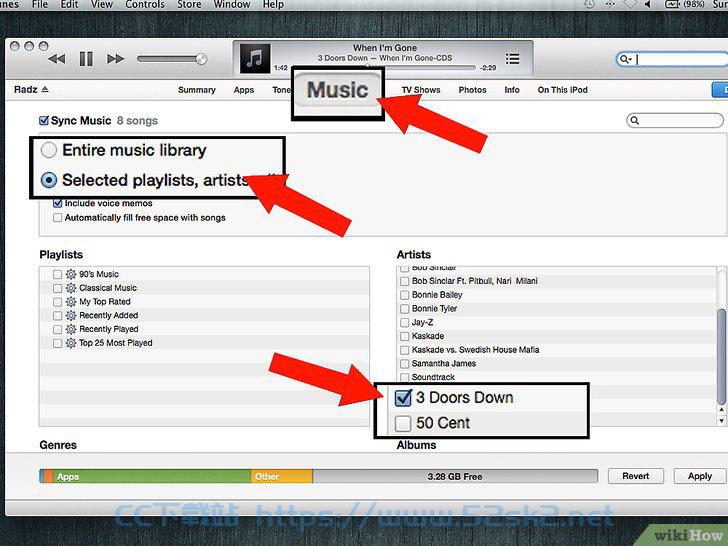
Task: Click the 3.28 GB Free capacity segment
Action: click(x=455, y=476)
